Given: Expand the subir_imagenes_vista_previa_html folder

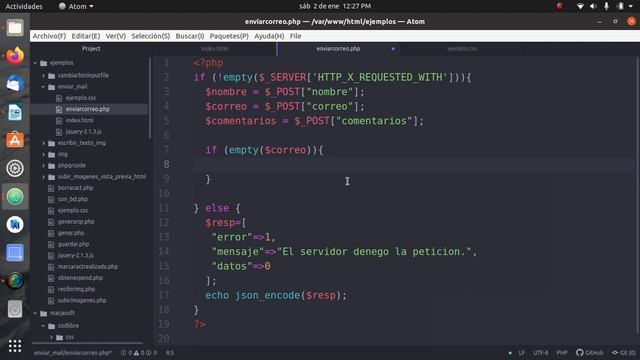Looking at the screenshot, I should point(43,177).
